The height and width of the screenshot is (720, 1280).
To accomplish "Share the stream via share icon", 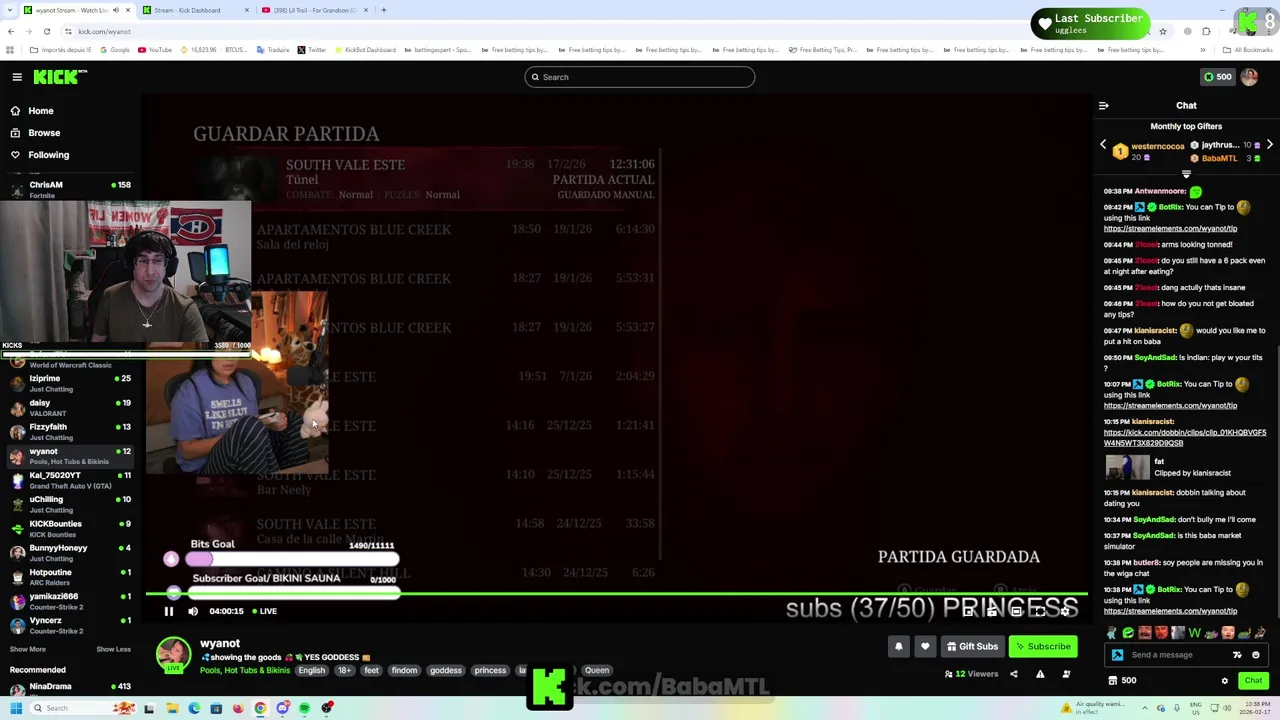I will coord(1013,674).
